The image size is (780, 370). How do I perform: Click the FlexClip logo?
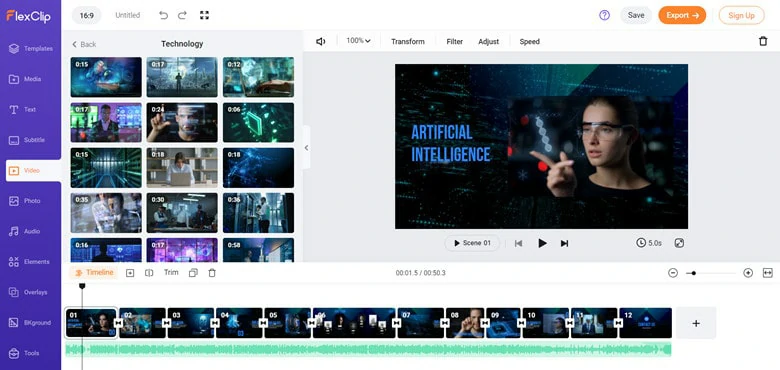[28, 16]
